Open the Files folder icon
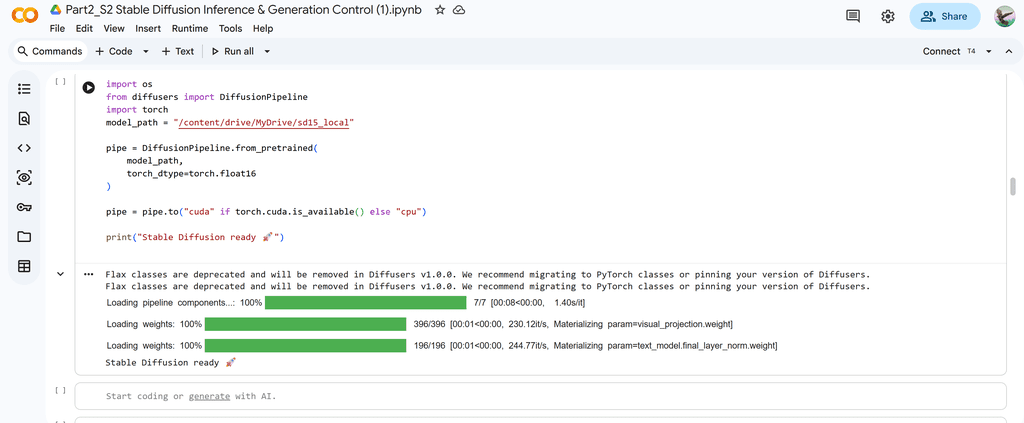The height and width of the screenshot is (423, 1024). [x=24, y=237]
